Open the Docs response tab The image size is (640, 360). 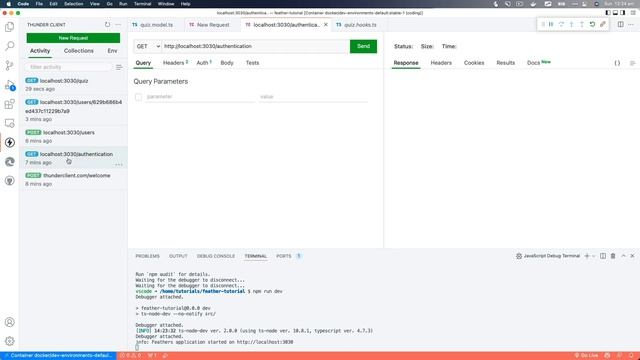pyautogui.click(x=538, y=63)
